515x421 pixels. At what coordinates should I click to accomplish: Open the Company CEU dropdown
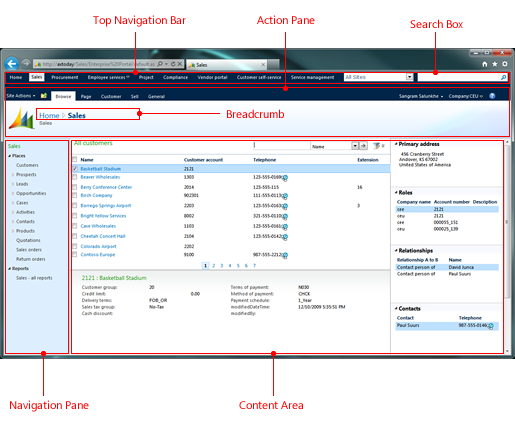point(465,96)
